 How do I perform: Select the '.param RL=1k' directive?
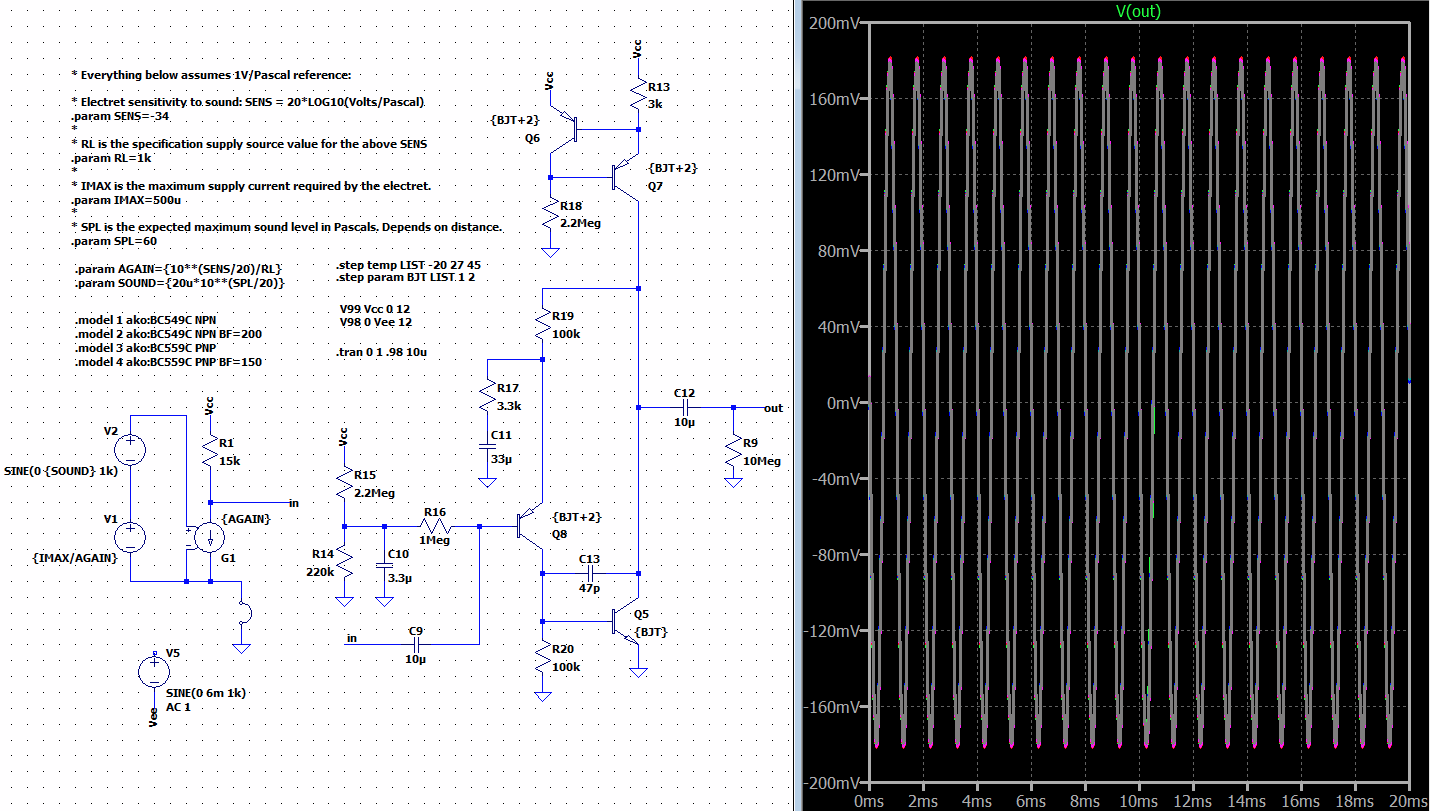click(x=111, y=158)
